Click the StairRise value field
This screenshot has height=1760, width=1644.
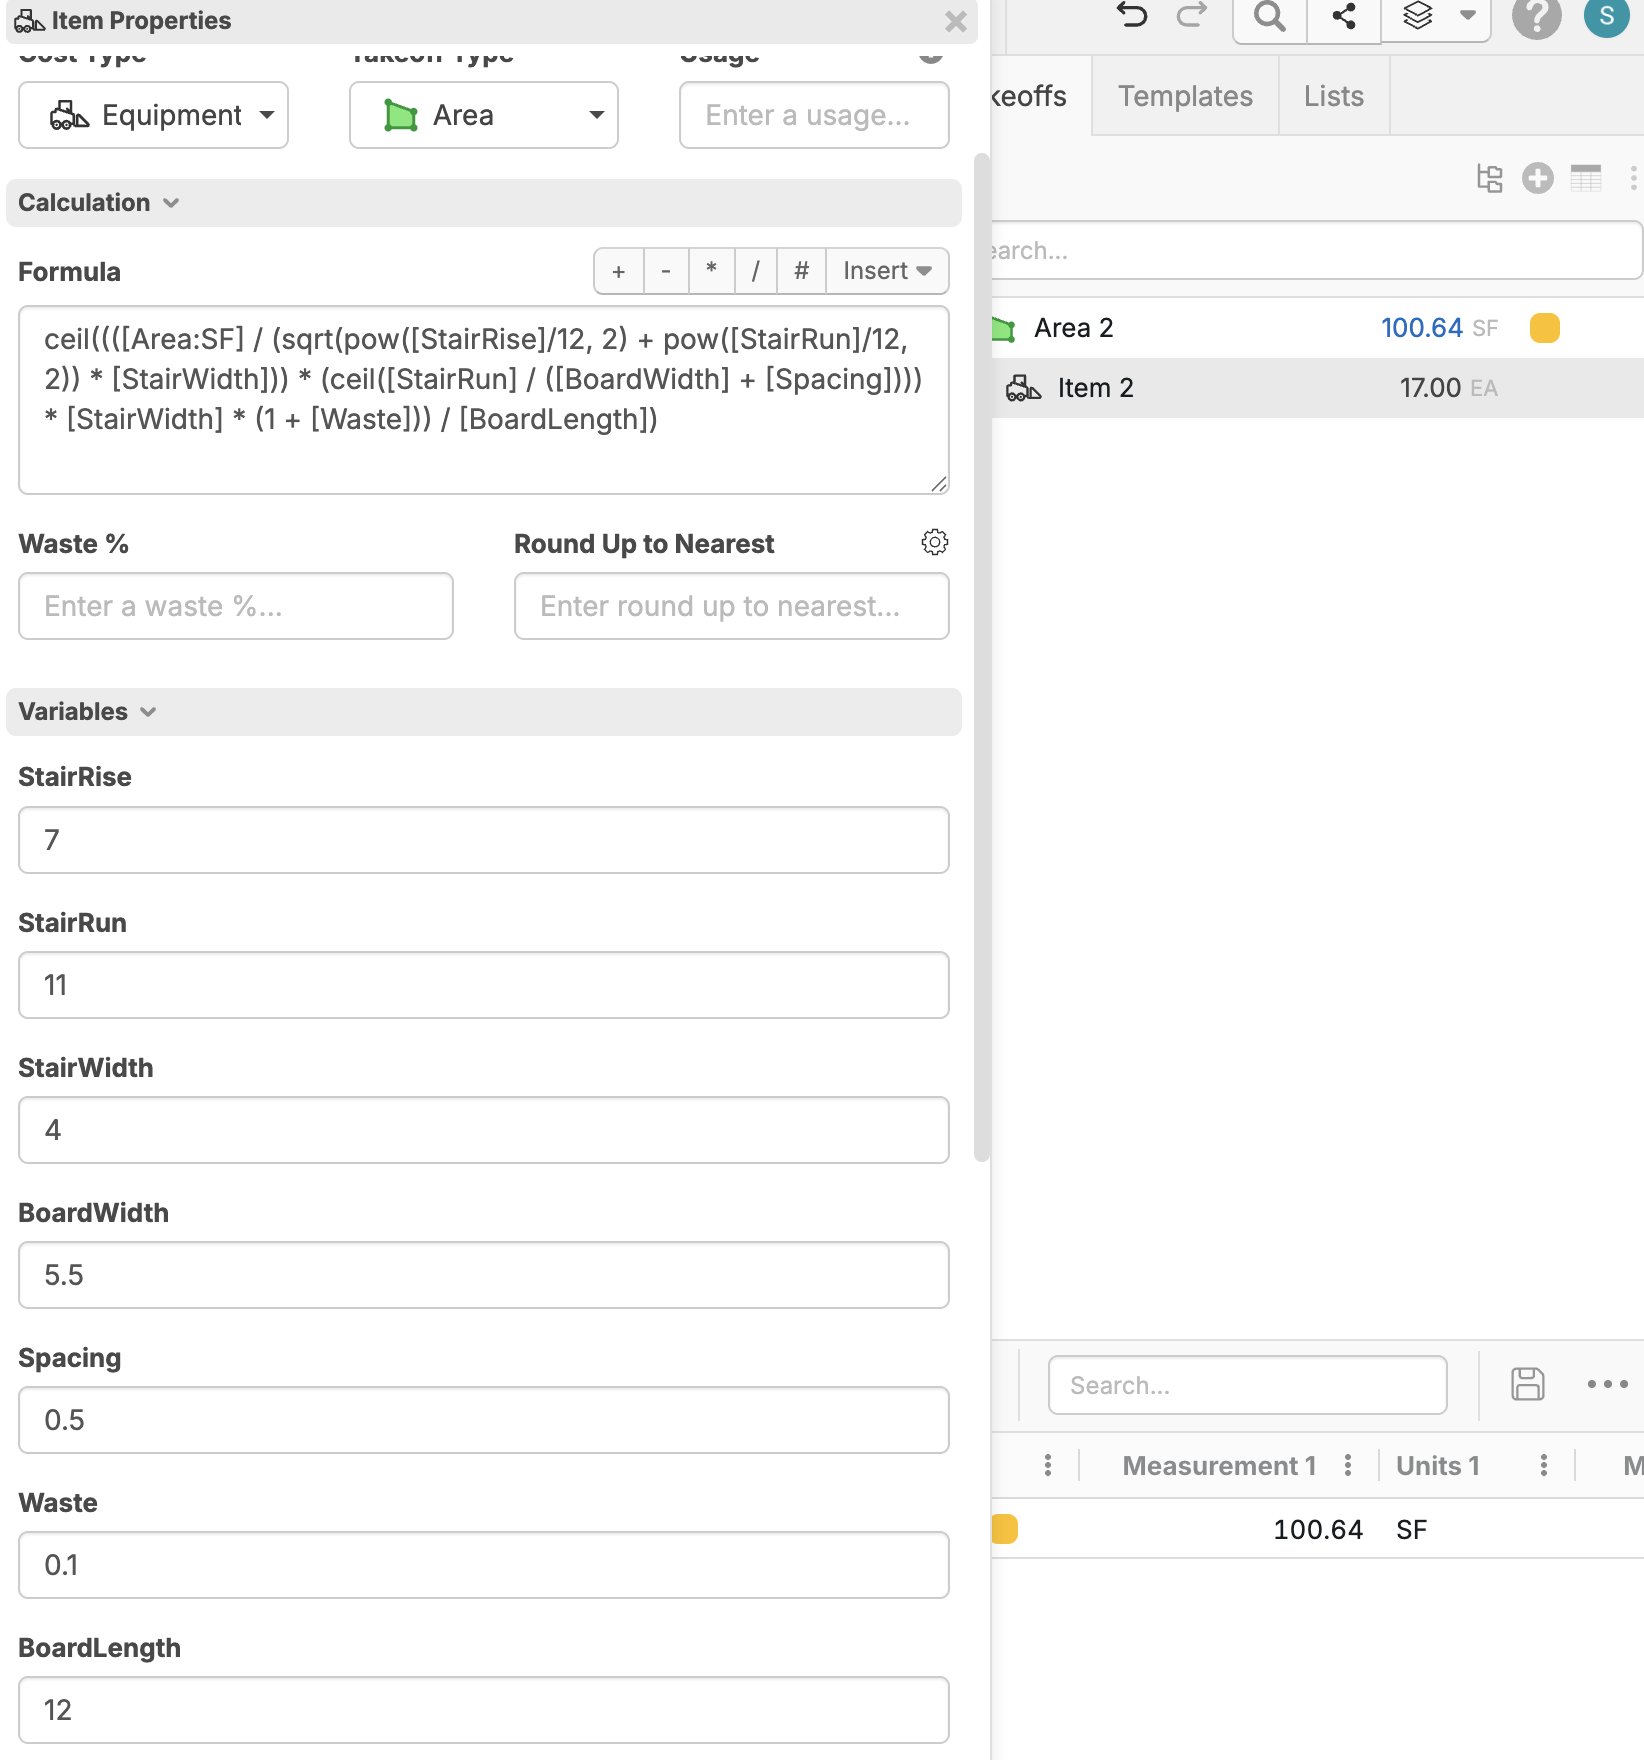483,840
